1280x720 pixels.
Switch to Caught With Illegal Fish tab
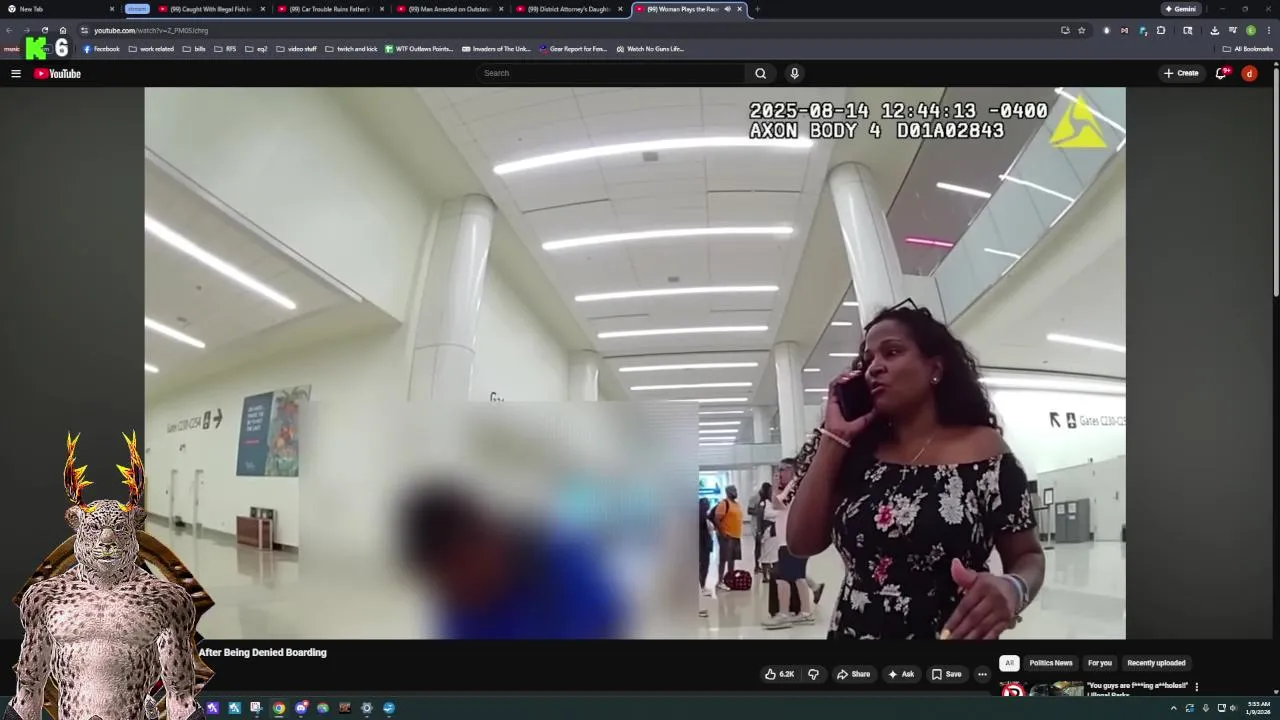(x=210, y=9)
